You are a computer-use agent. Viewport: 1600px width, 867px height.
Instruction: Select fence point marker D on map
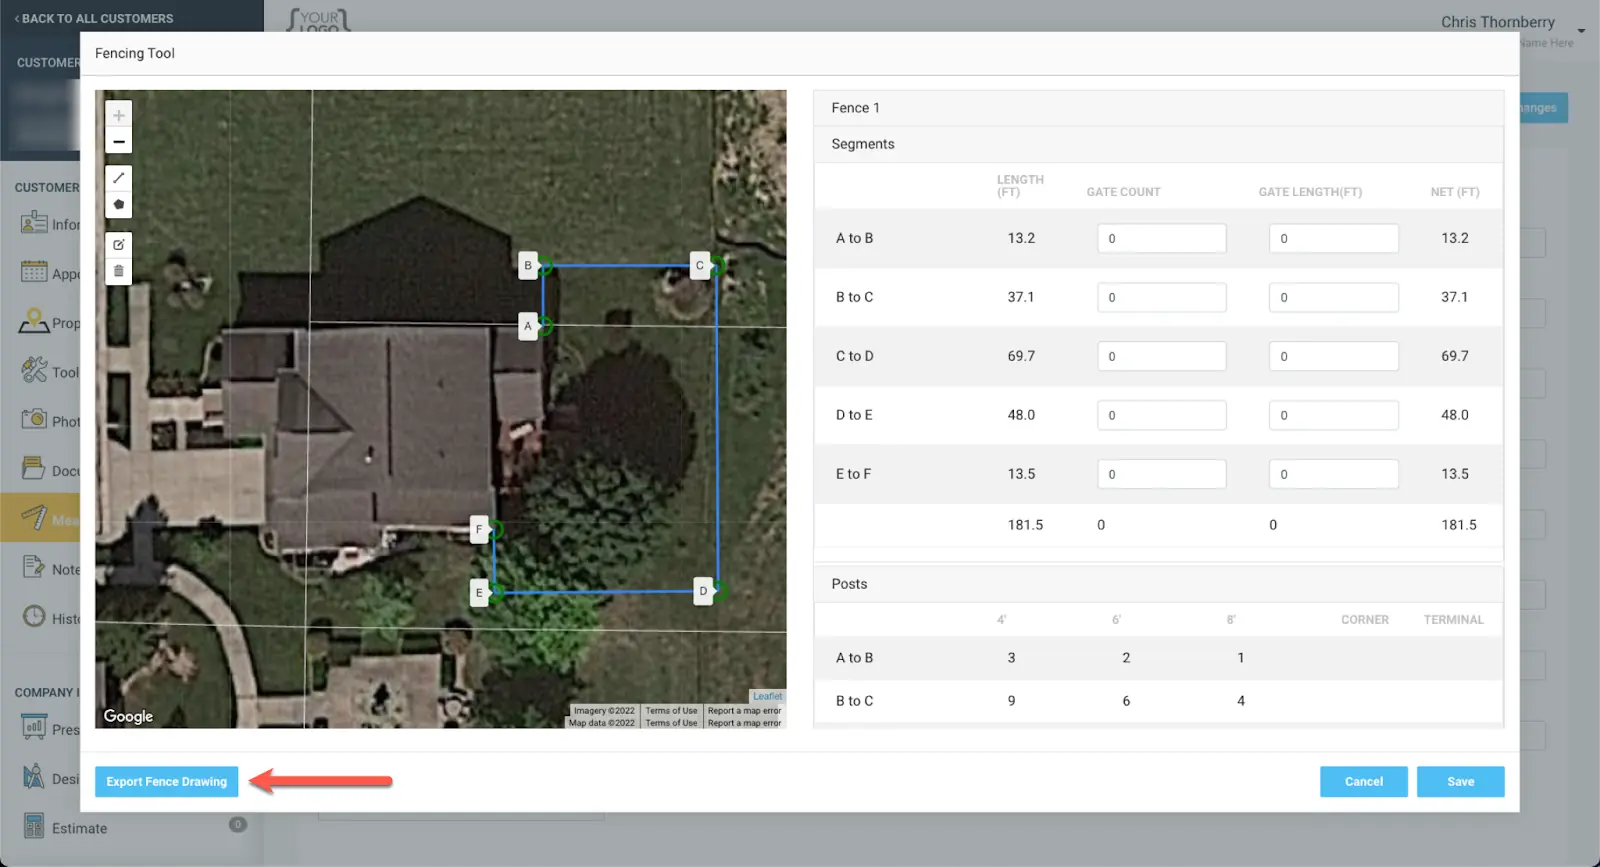click(x=703, y=591)
